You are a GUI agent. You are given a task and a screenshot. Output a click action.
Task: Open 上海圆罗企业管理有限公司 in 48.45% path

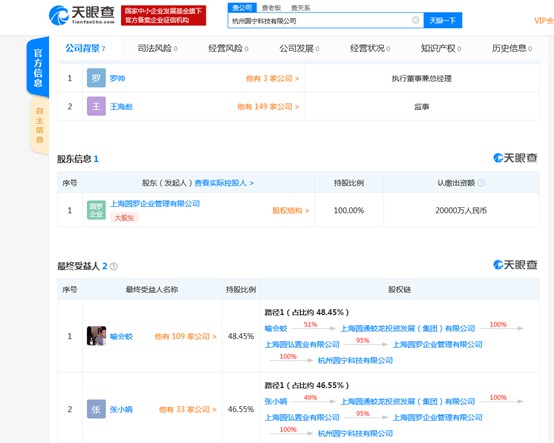click(437, 344)
